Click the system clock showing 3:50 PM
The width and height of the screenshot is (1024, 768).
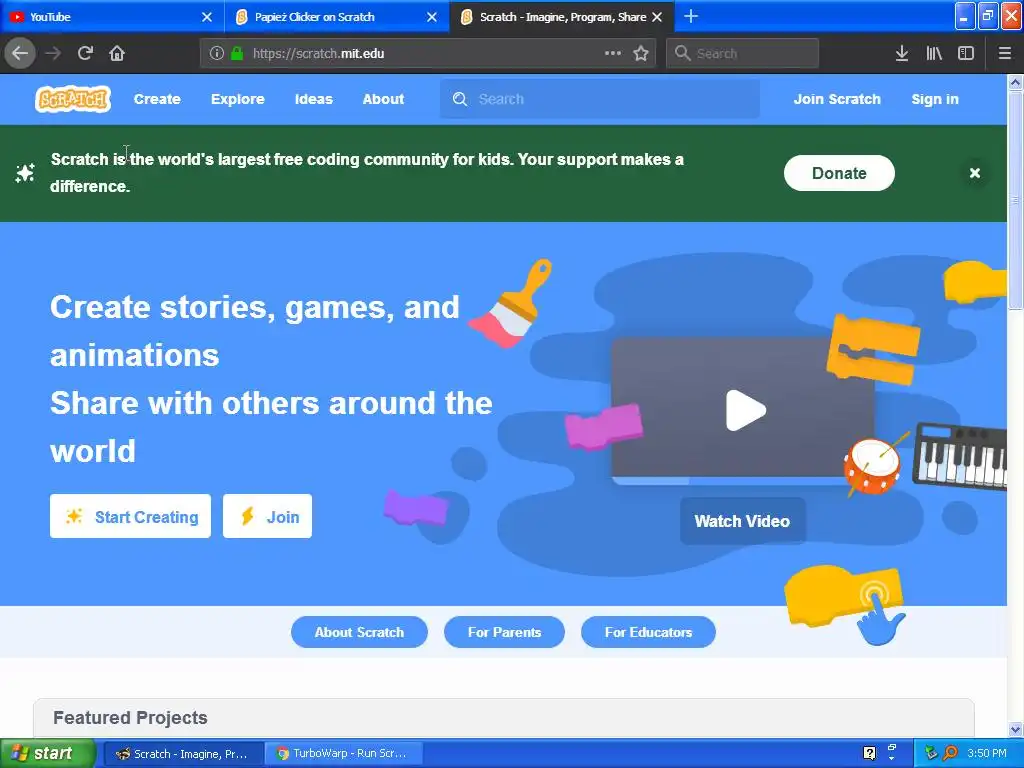point(987,754)
